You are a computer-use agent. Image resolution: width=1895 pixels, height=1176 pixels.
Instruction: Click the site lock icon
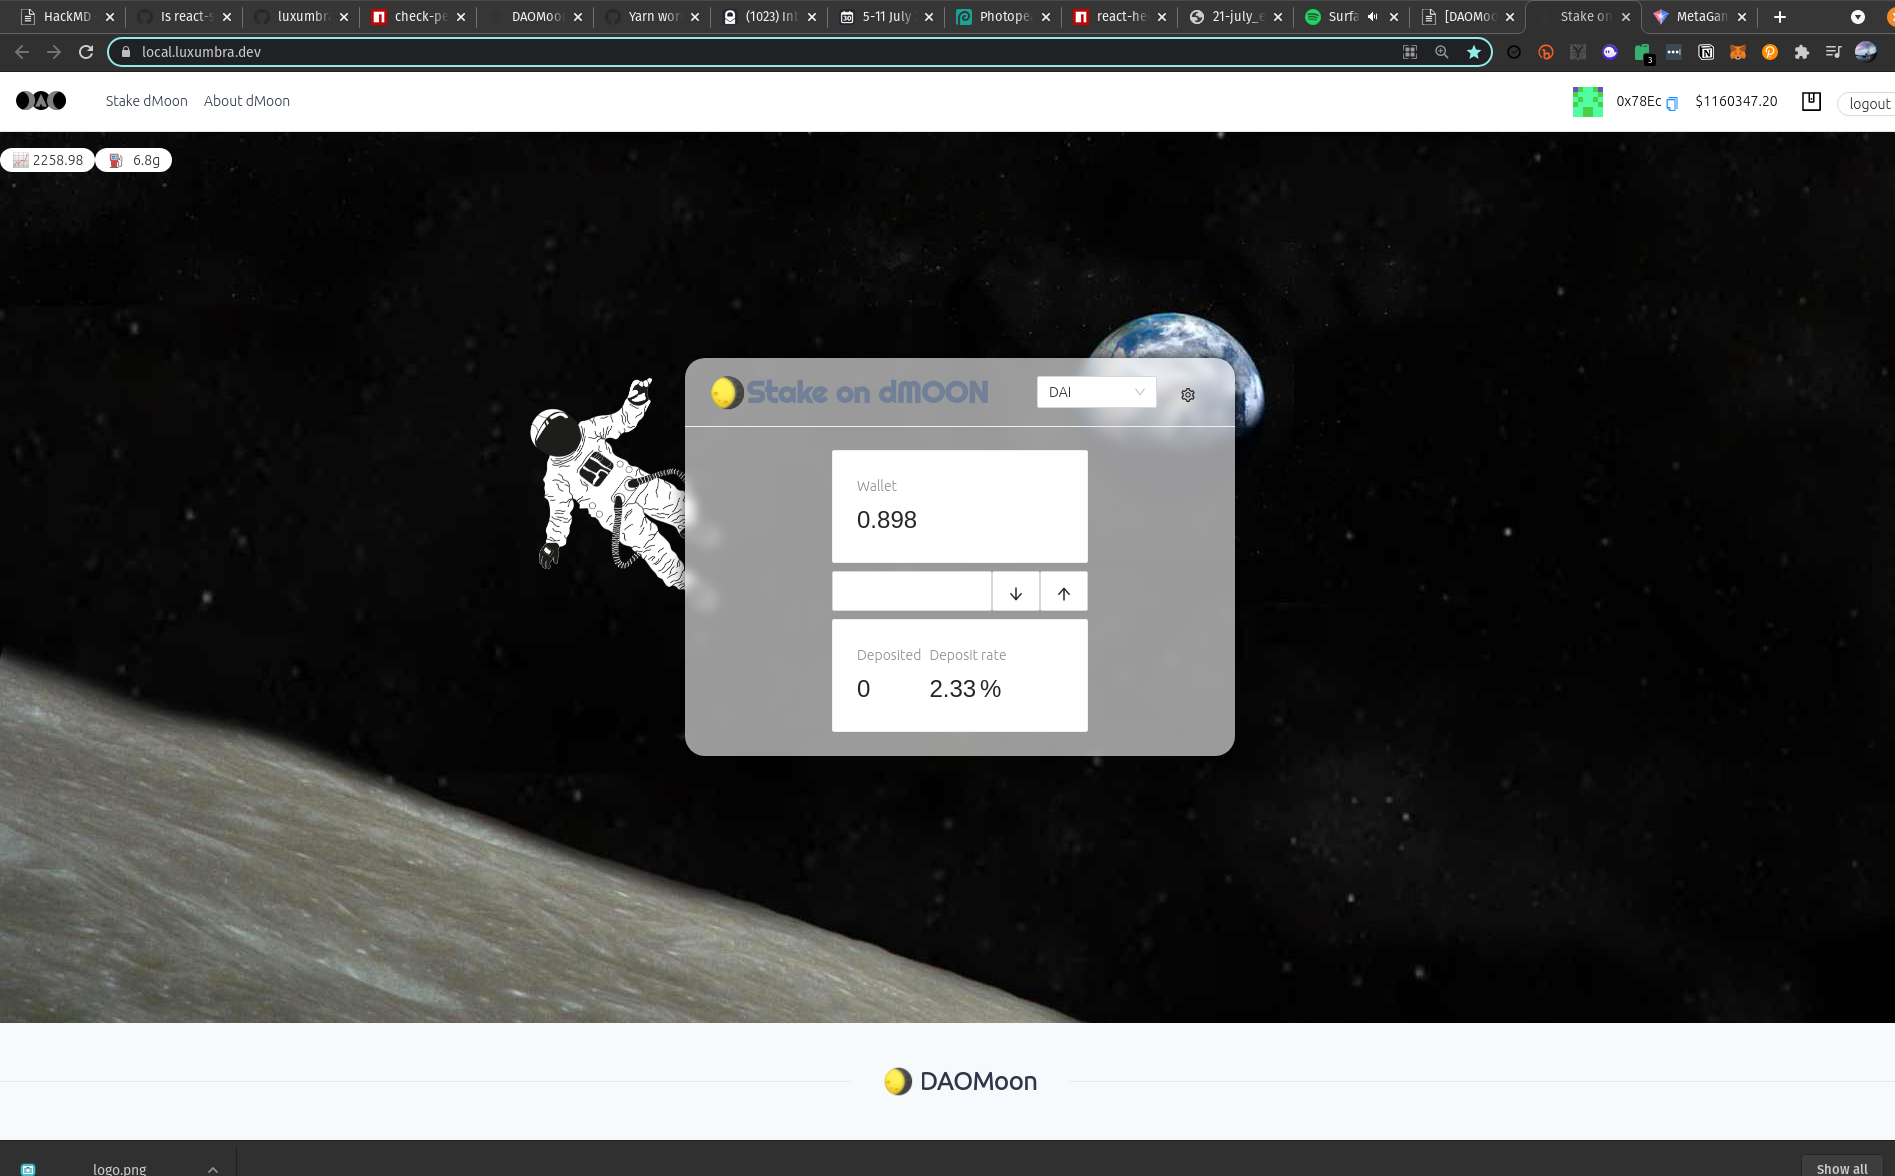[126, 52]
